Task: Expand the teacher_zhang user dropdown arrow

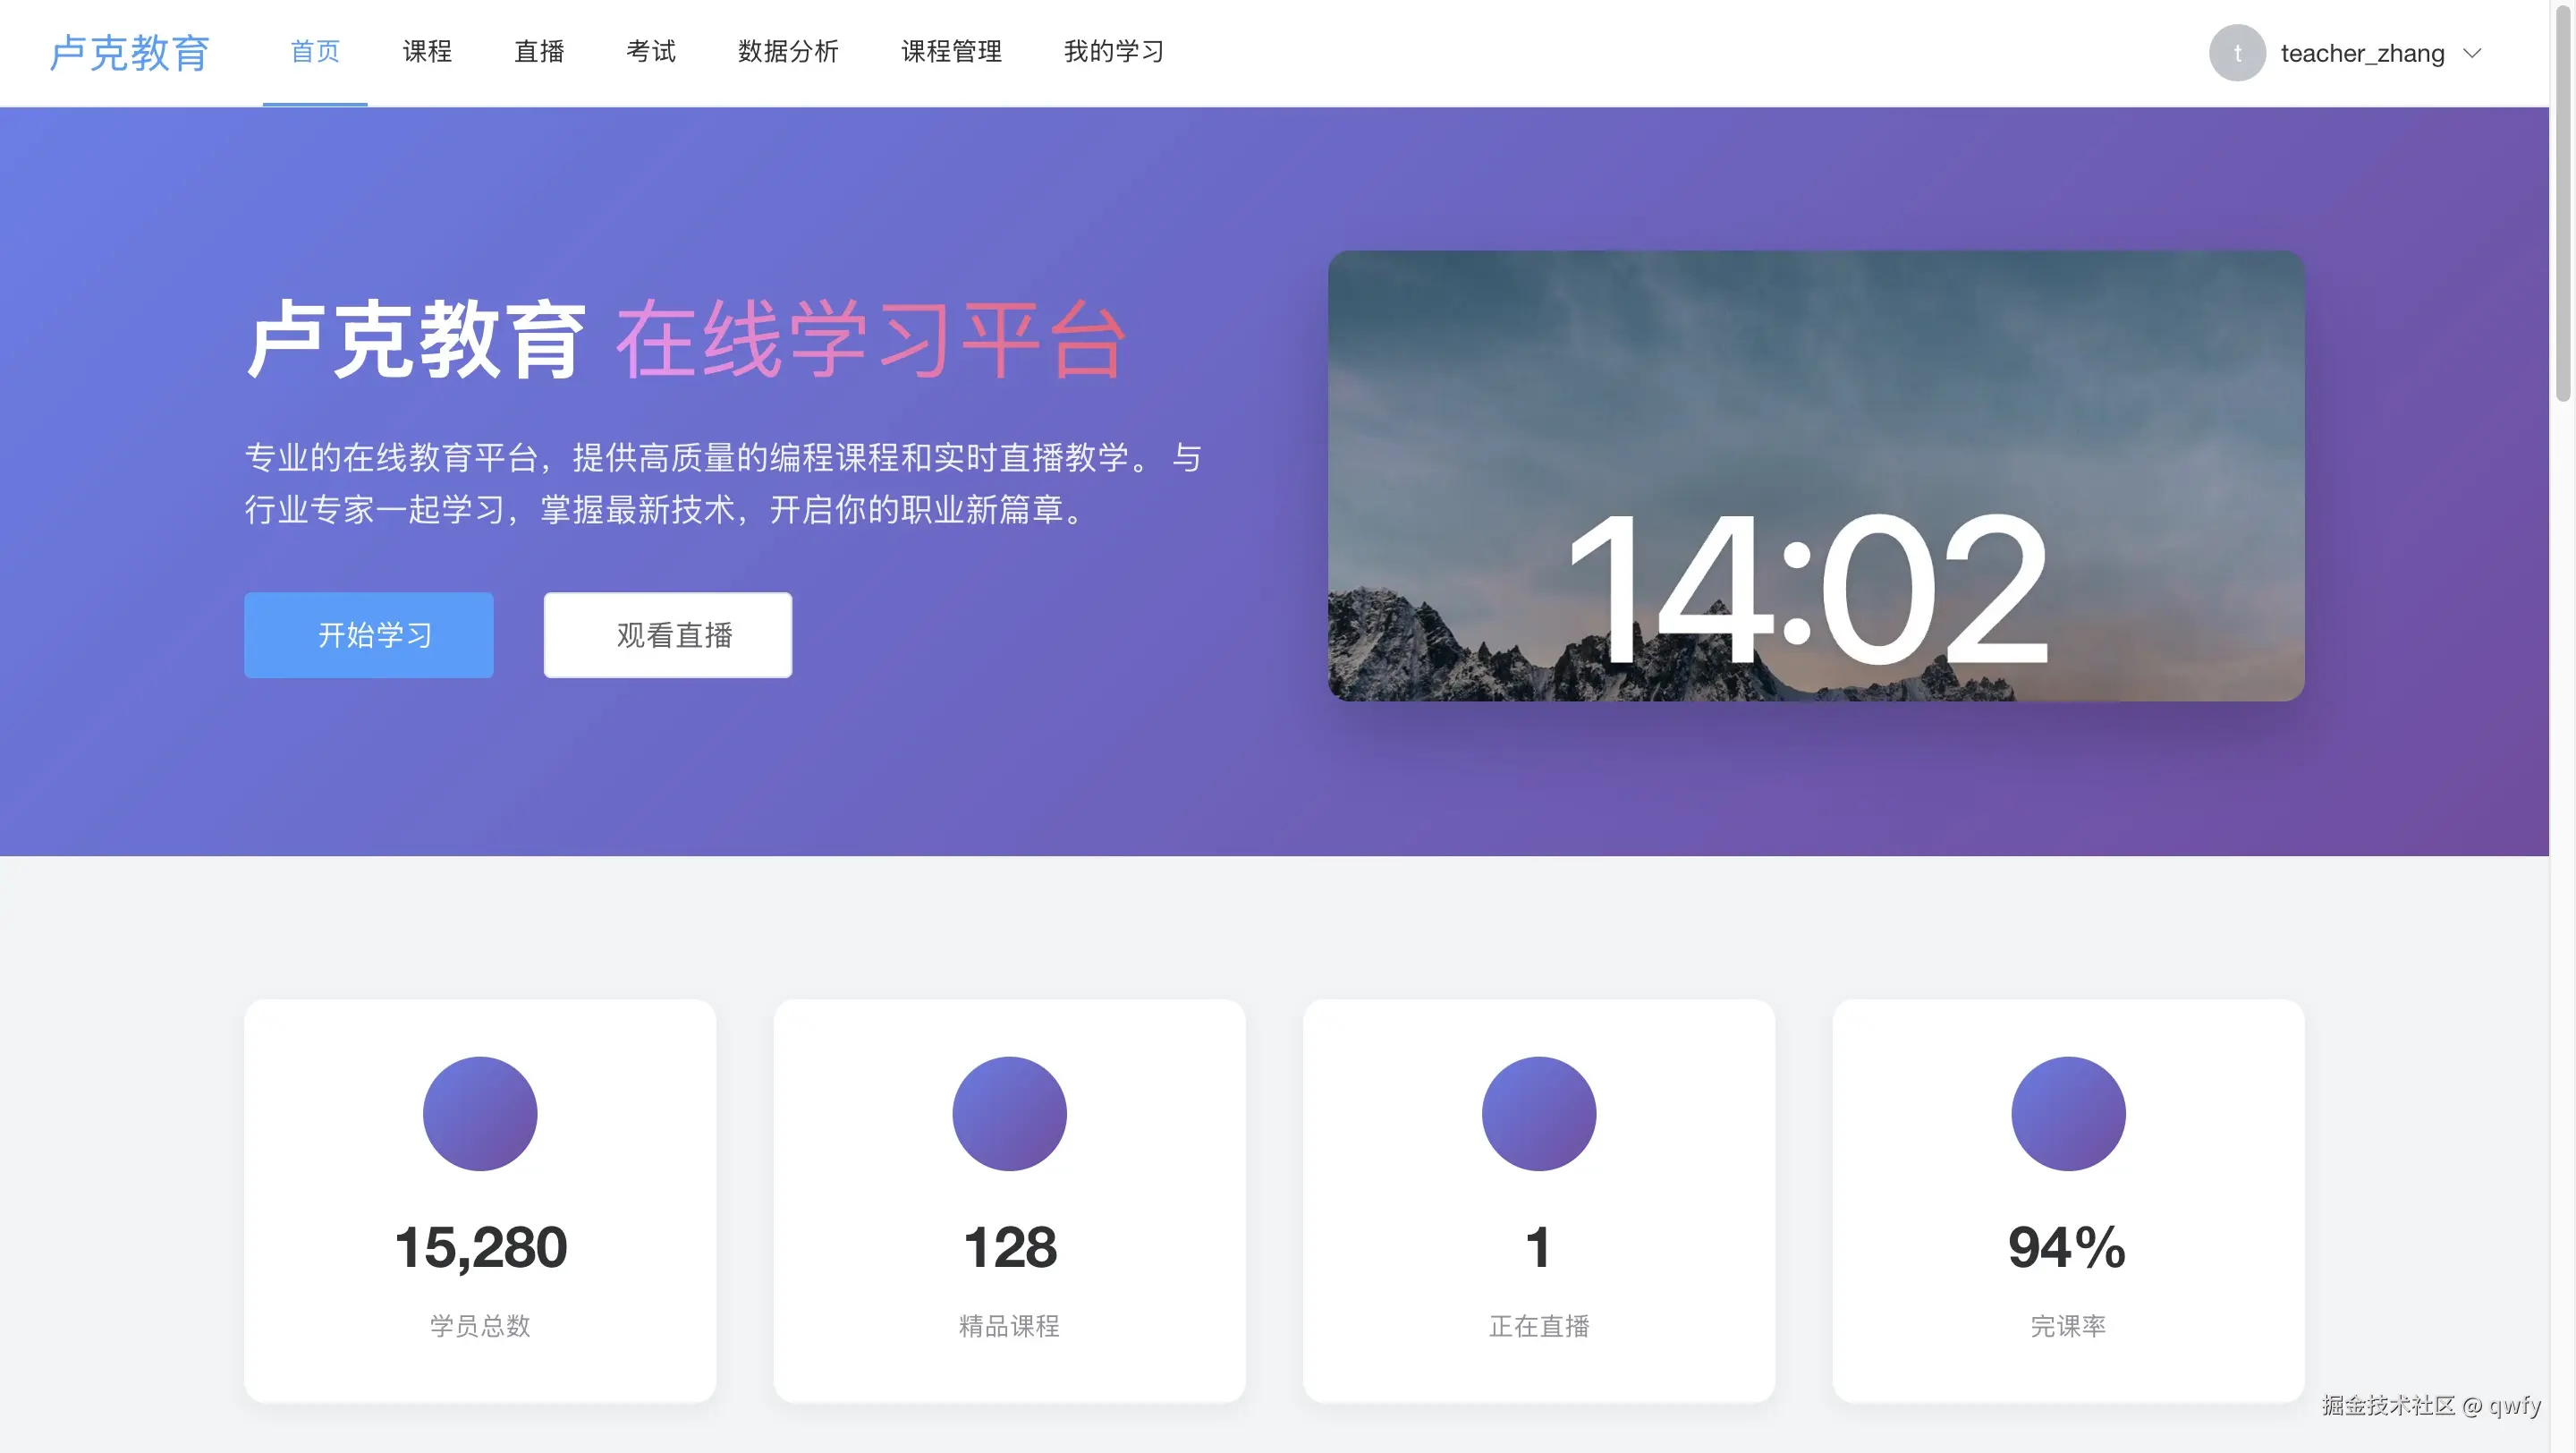Action: 2472,53
